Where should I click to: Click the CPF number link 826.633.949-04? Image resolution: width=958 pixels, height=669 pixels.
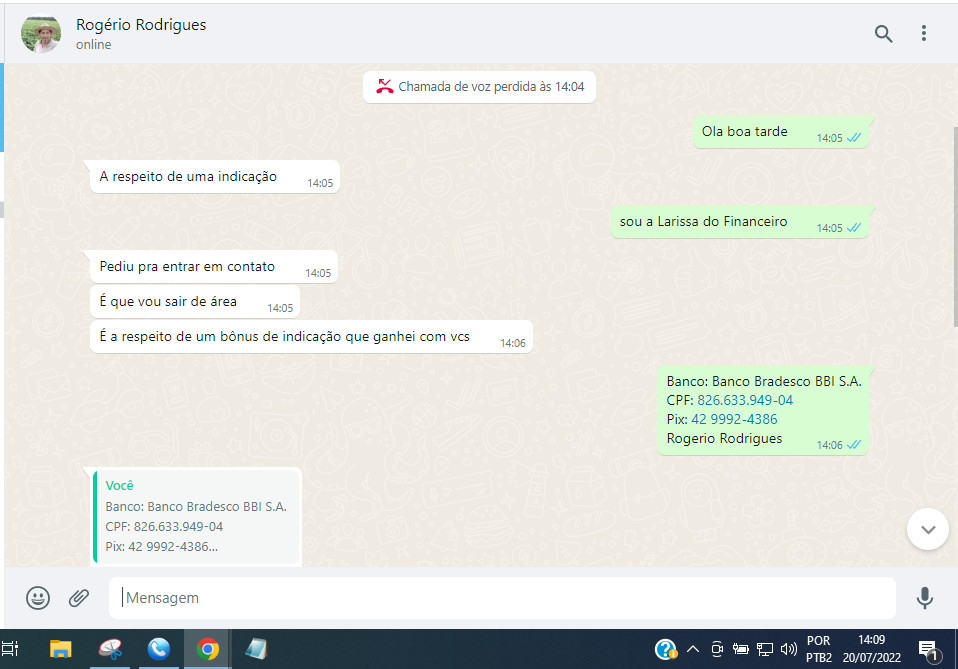coord(744,400)
